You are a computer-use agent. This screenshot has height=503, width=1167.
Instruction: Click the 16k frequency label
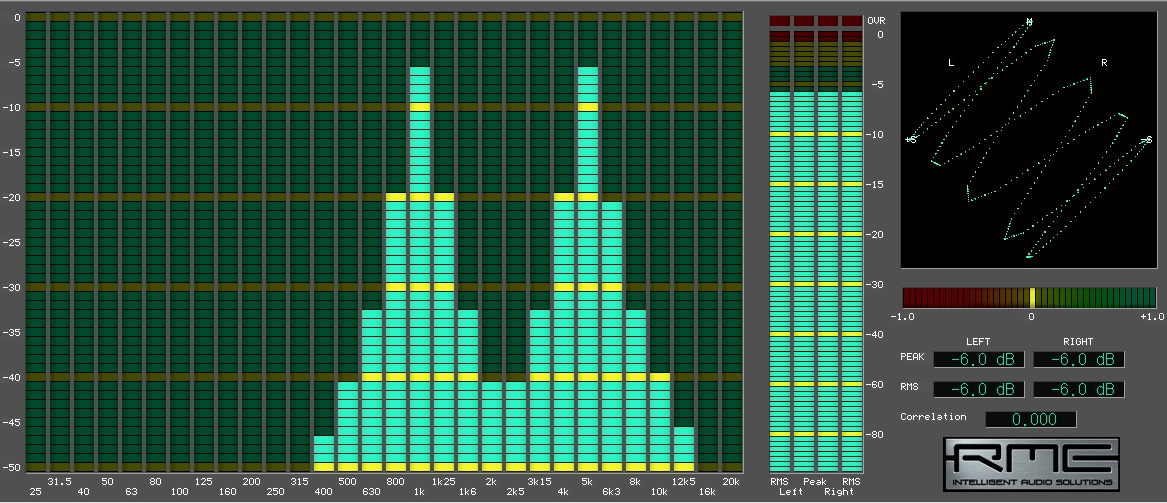pos(708,492)
